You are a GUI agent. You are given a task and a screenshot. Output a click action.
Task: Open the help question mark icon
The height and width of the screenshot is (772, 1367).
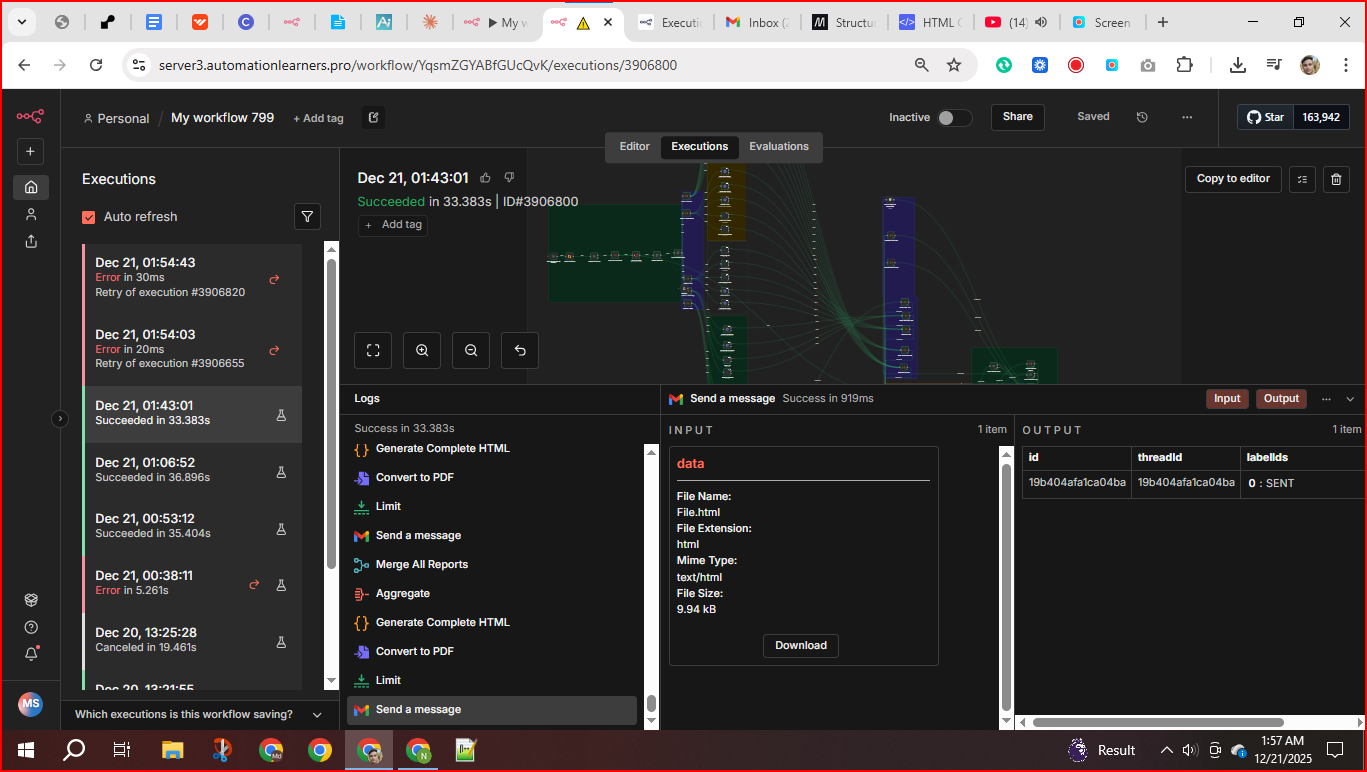click(x=31, y=627)
